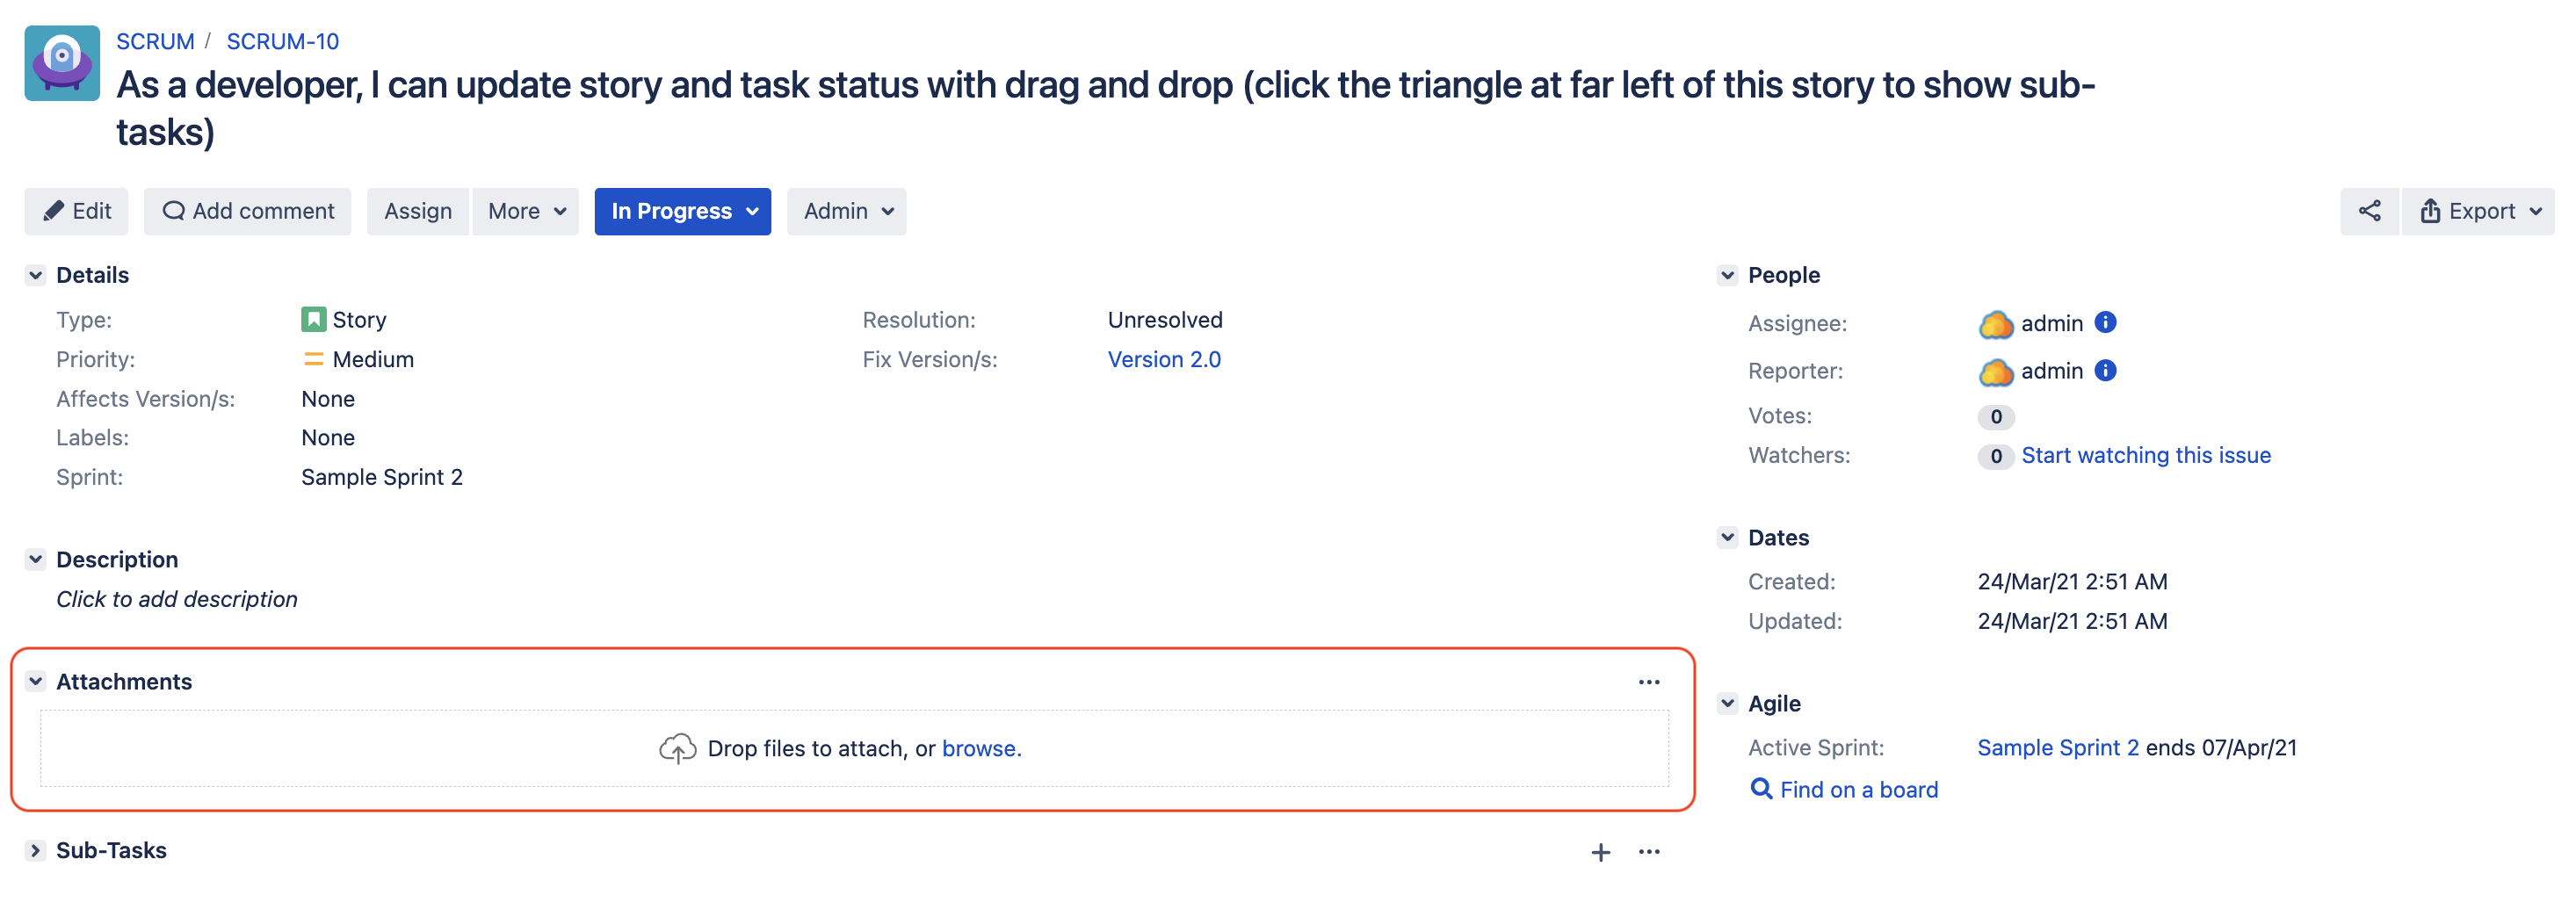This screenshot has width=2576, height=917.
Task: Open the More actions dropdown
Action: (x=526, y=211)
